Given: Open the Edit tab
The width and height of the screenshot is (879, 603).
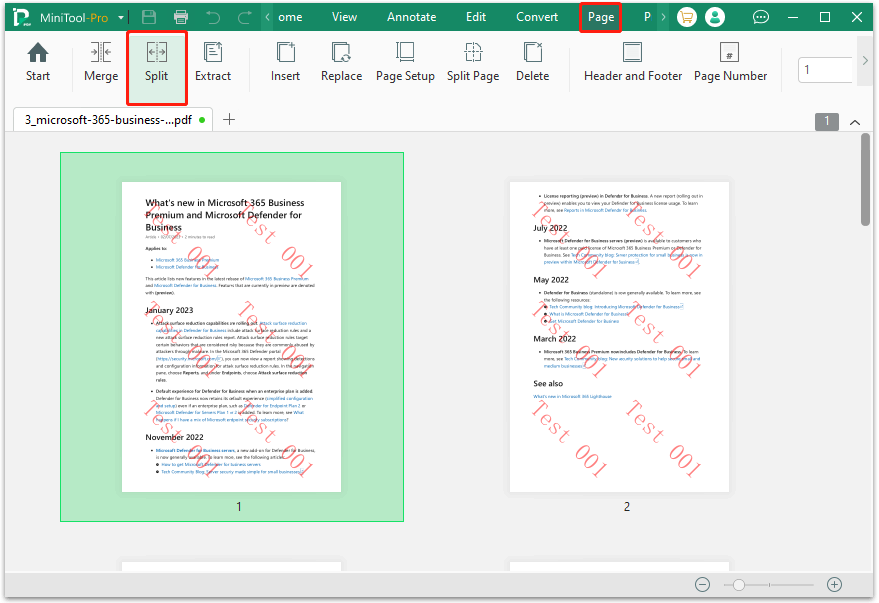Looking at the screenshot, I should [x=476, y=17].
